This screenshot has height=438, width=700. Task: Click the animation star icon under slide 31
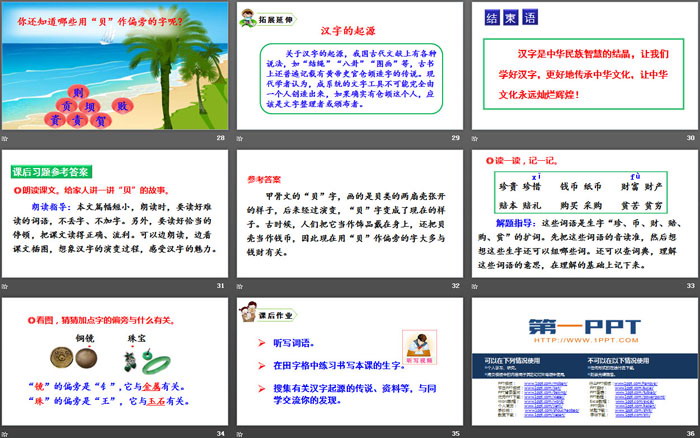(x=5, y=286)
